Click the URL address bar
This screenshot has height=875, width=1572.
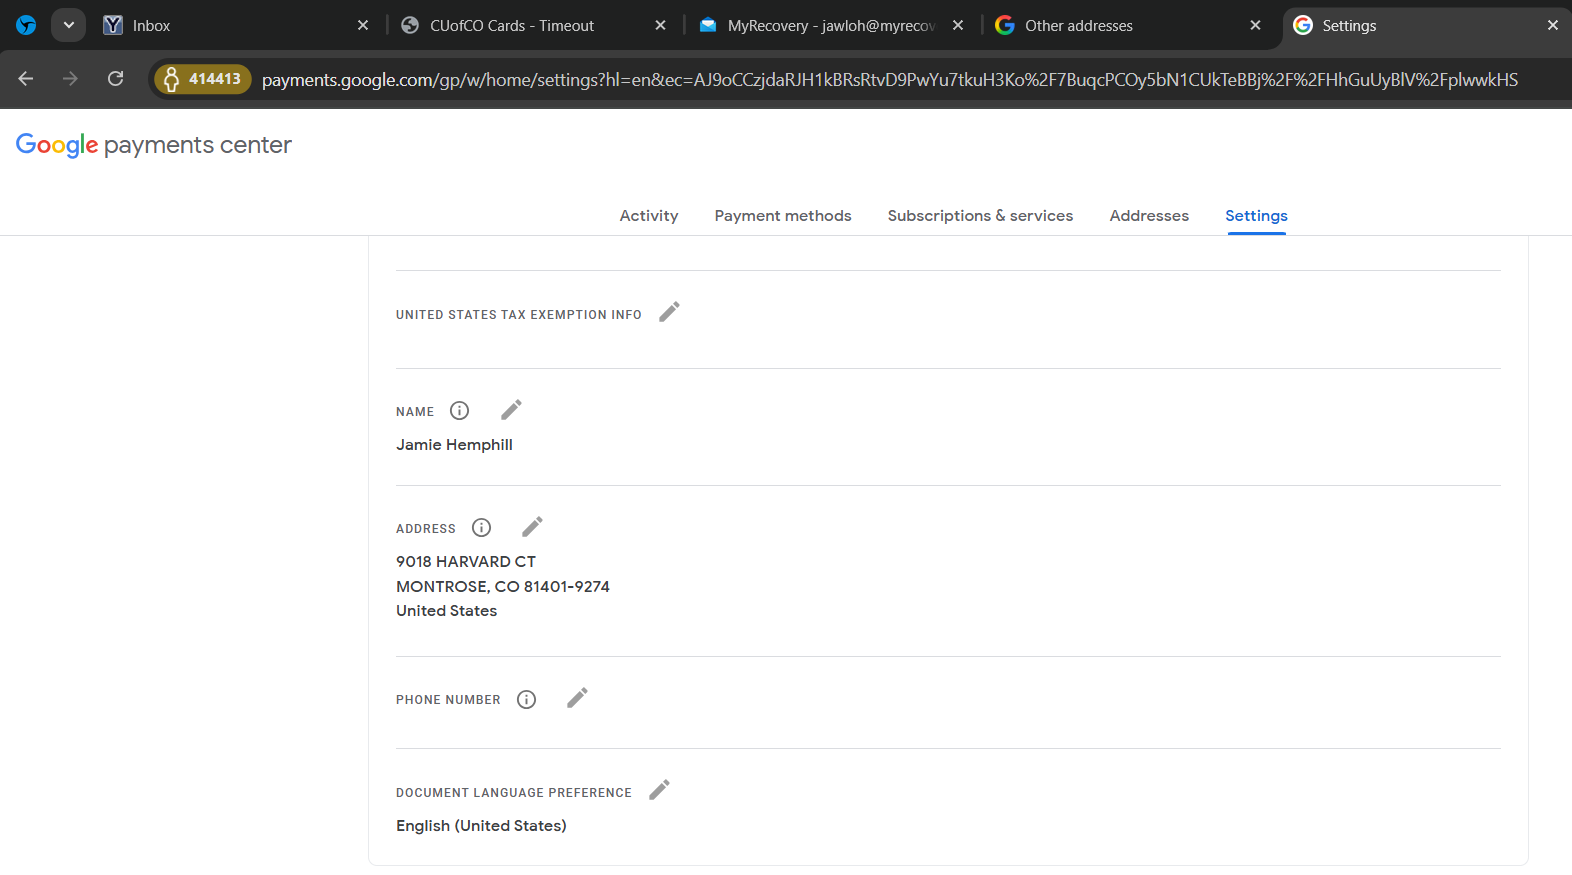tap(888, 80)
